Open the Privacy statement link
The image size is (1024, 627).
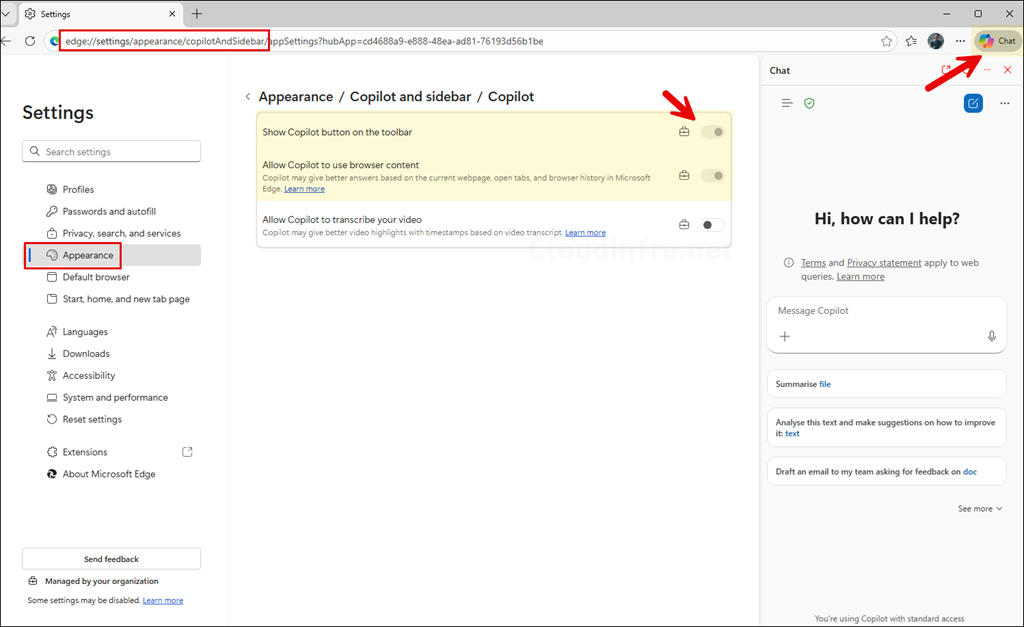coord(884,263)
